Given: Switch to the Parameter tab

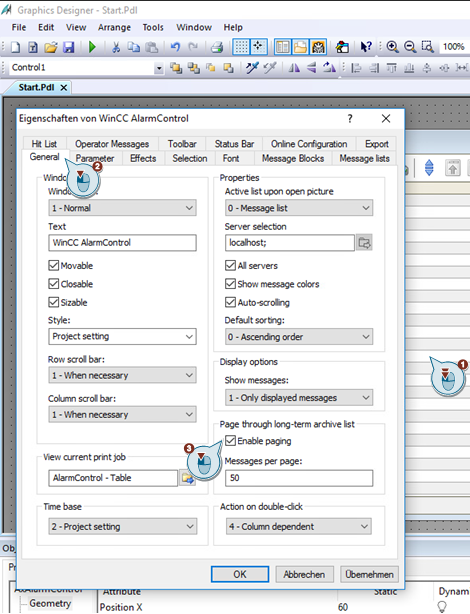Looking at the screenshot, I should (x=95, y=158).
